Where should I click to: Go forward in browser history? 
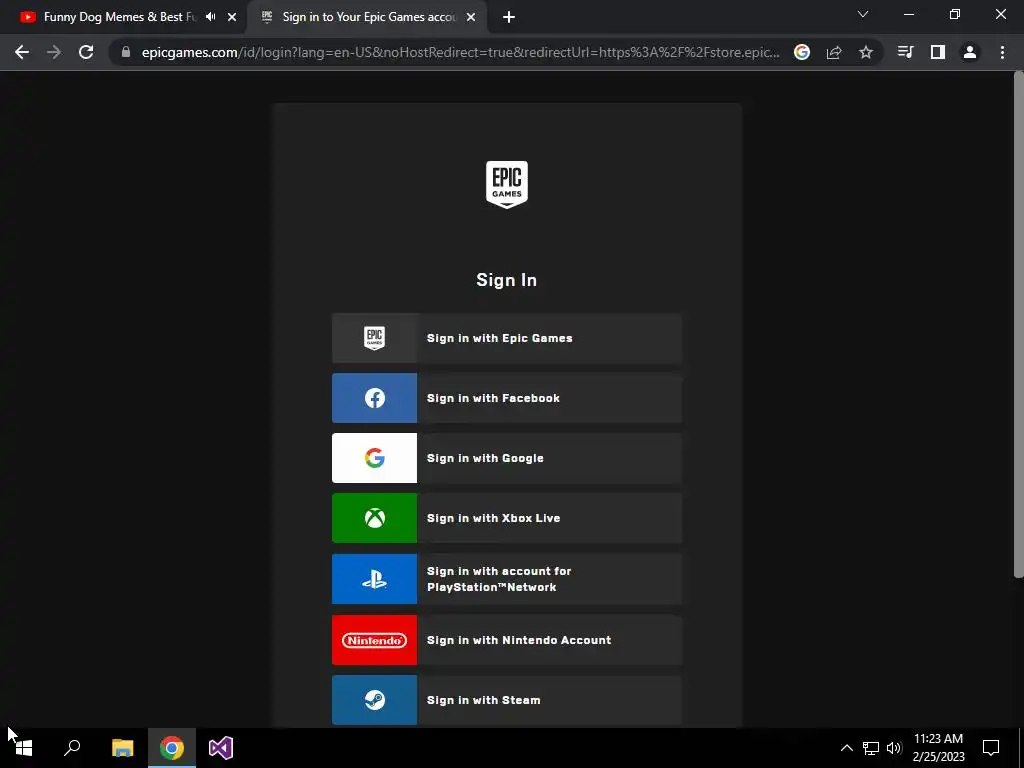[x=54, y=52]
